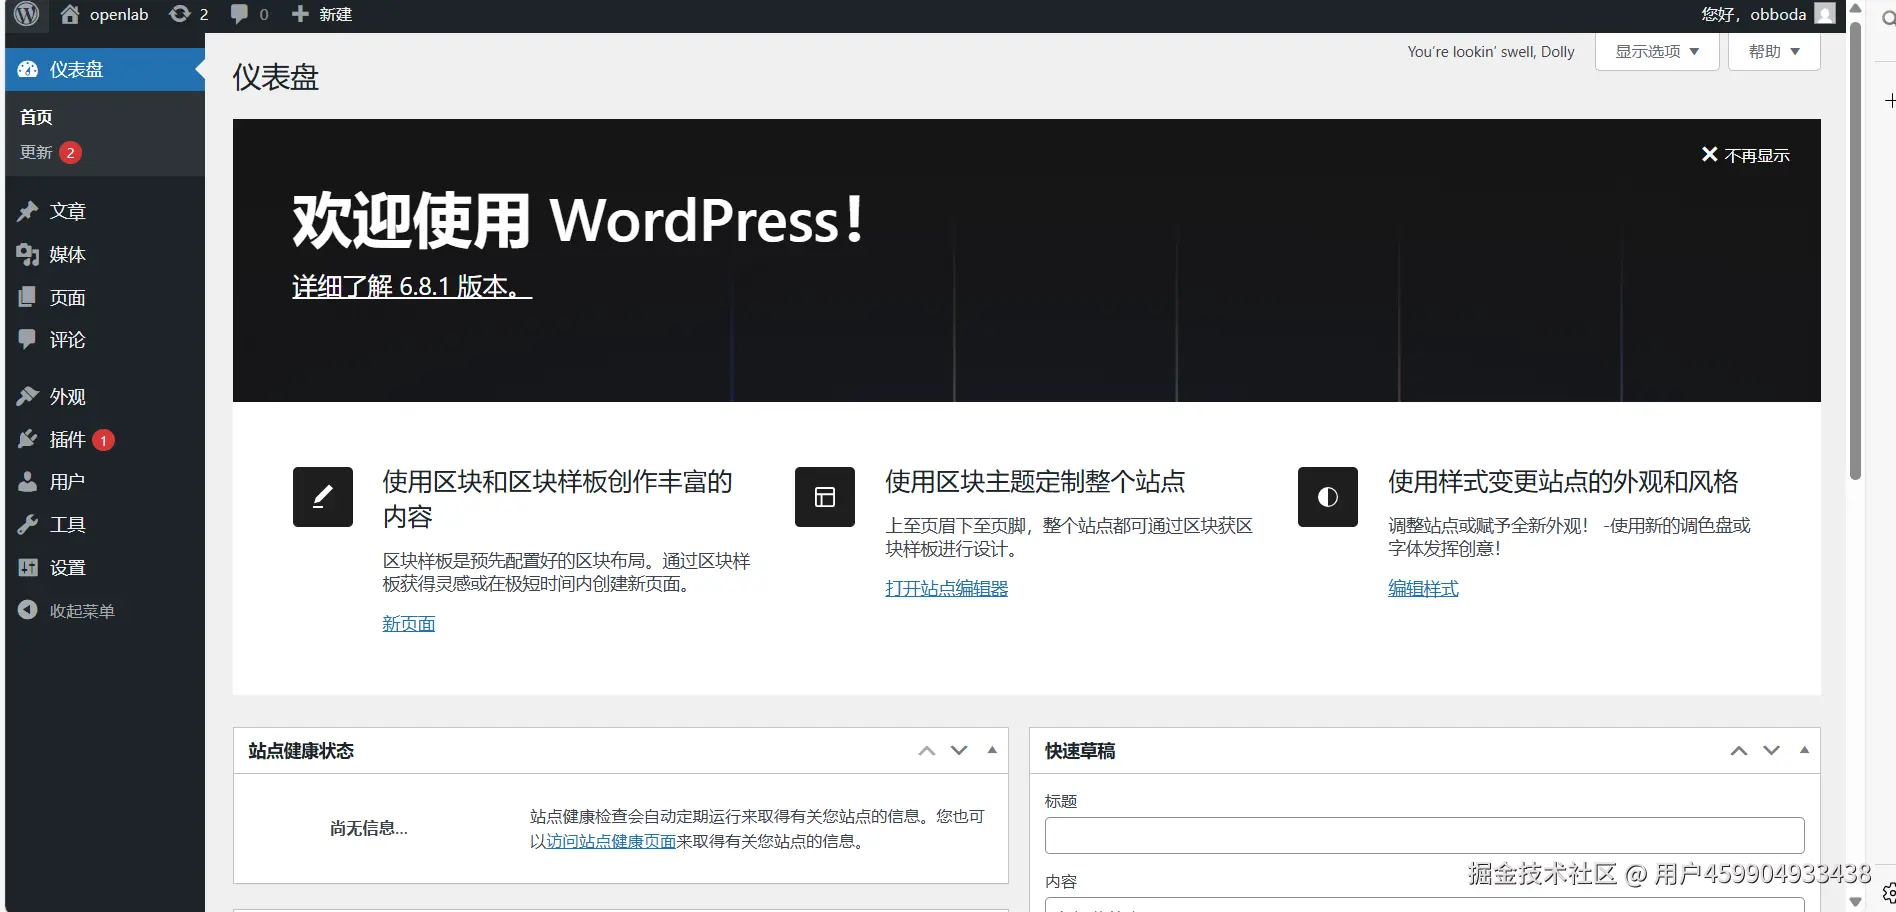Screen dimensions: 1896x912
Task: Open 更新 submenu with 2 updates
Action: [x=51, y=152]
